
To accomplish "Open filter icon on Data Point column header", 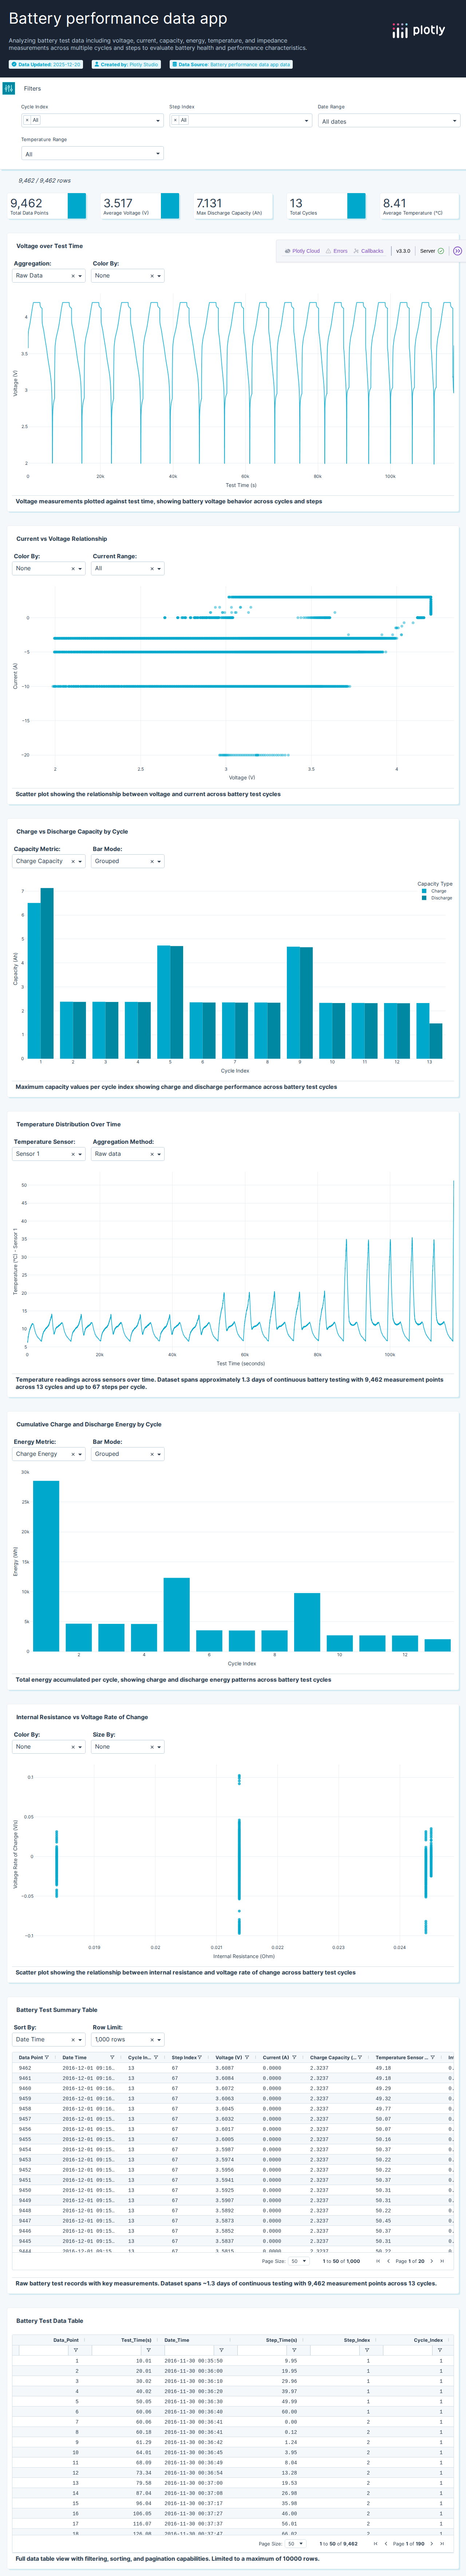I will click(x=47, y=2057).
